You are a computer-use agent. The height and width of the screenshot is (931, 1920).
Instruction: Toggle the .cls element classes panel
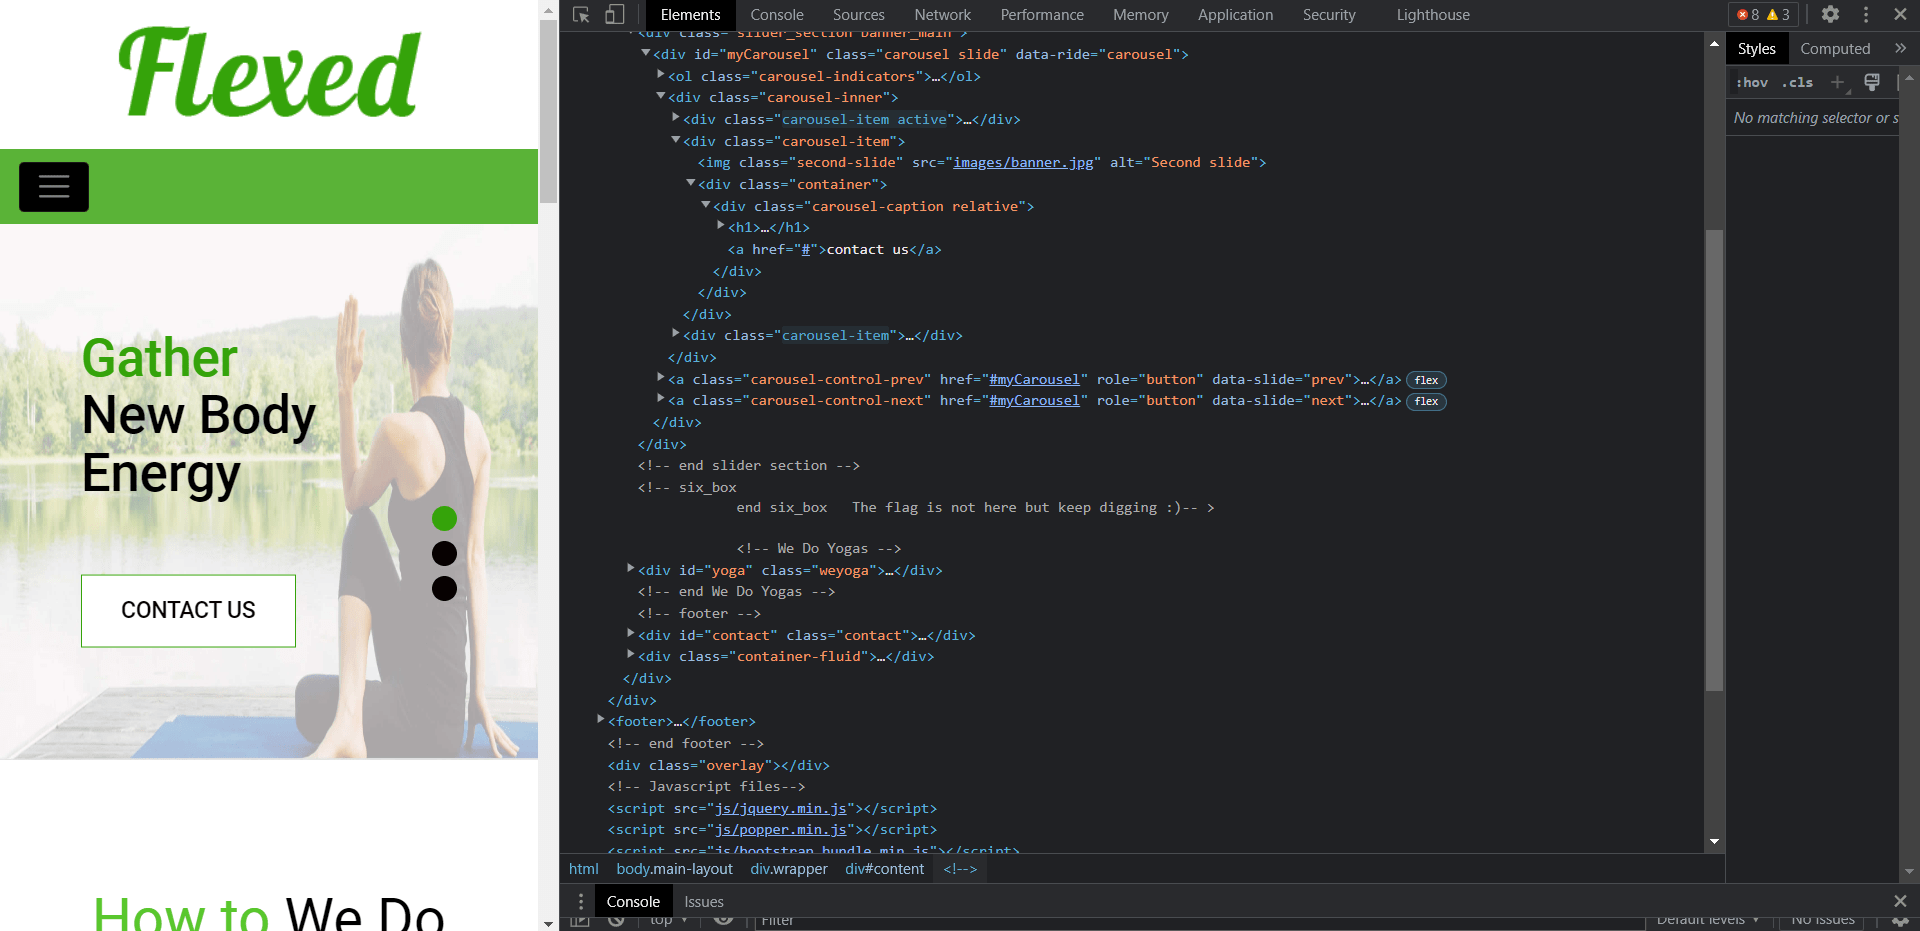(x=1797, y=83)
